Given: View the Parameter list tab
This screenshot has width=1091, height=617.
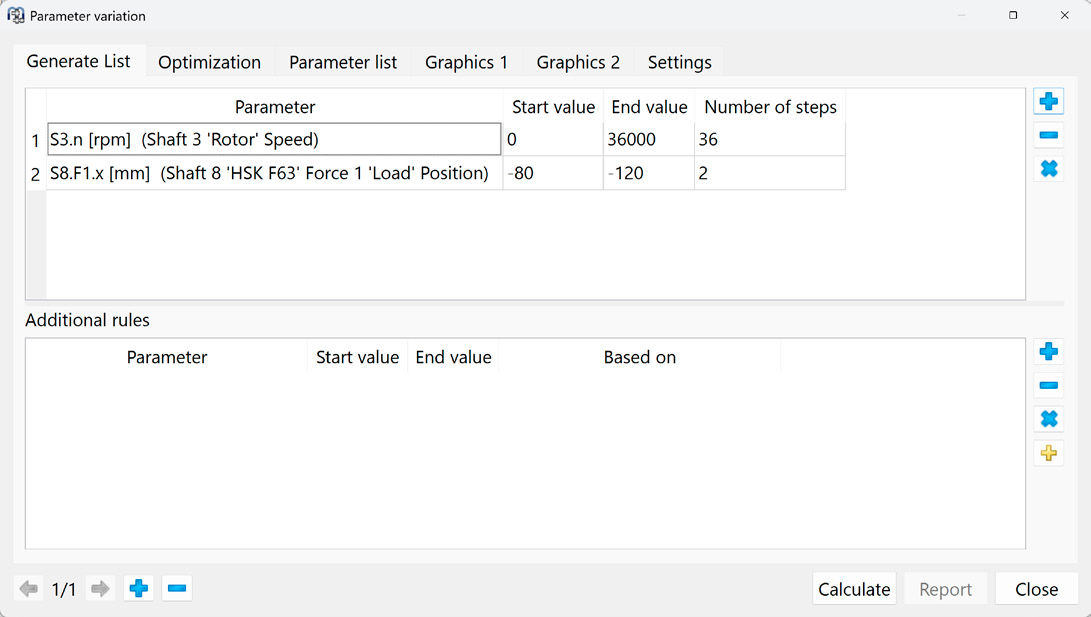Looking at the screenshot, I should point(343,61).
